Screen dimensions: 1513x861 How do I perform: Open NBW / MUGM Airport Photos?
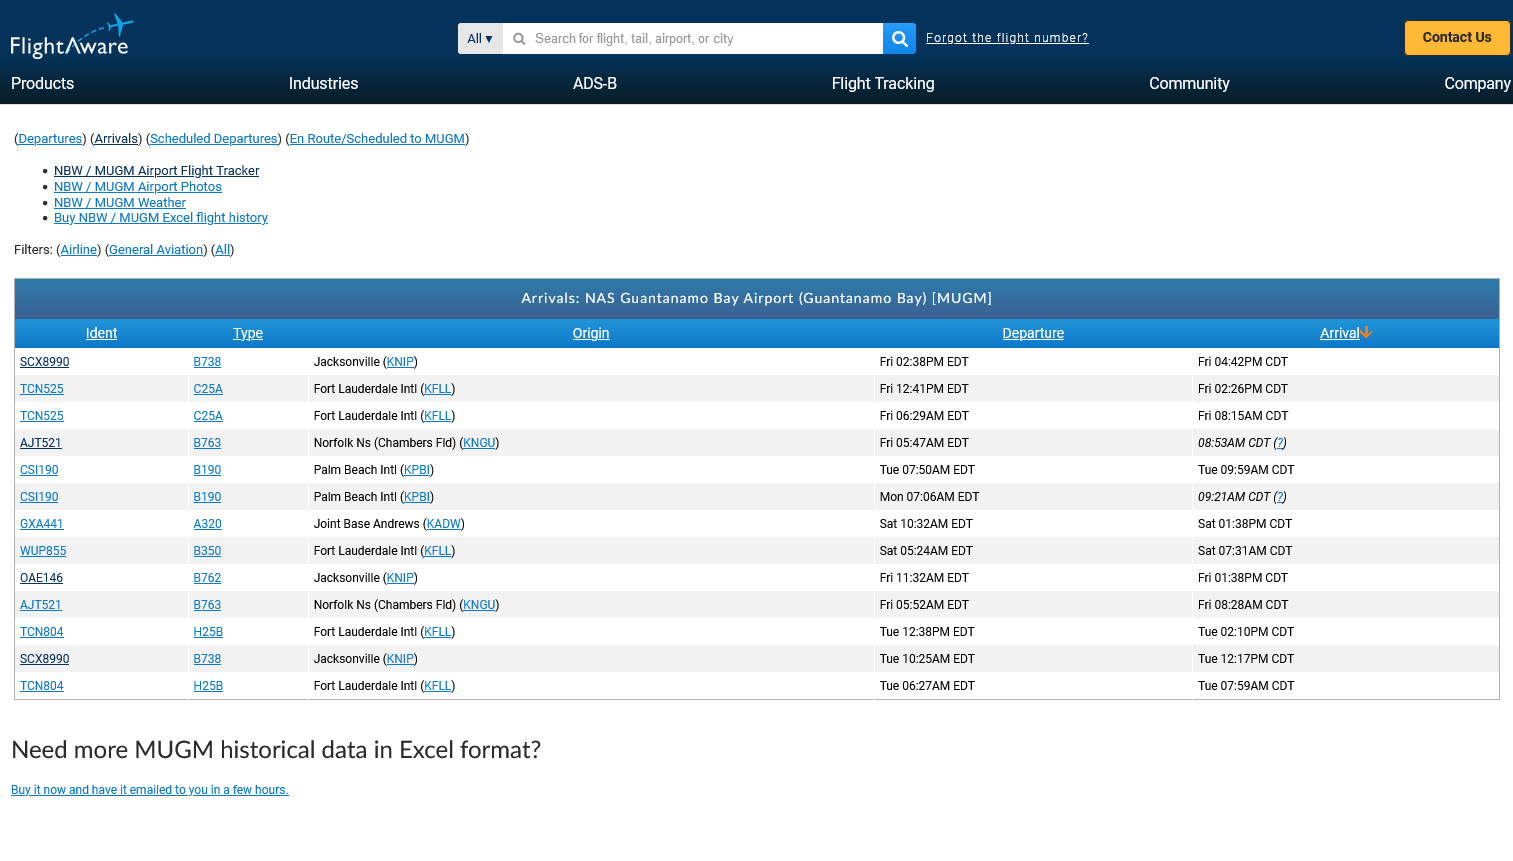138,187
